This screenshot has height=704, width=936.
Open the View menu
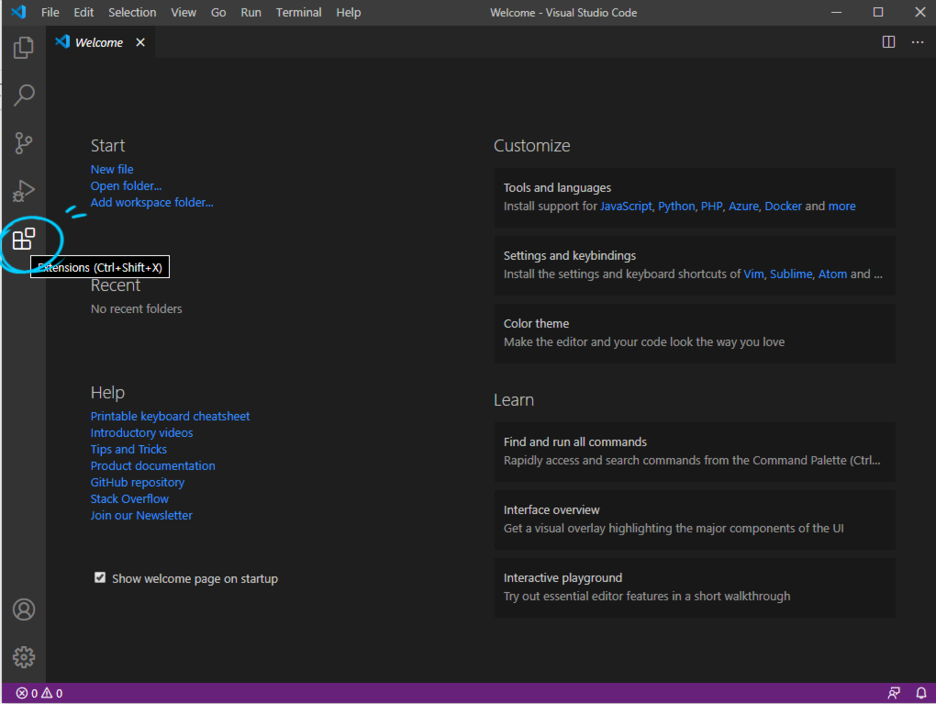pos(183,13)
